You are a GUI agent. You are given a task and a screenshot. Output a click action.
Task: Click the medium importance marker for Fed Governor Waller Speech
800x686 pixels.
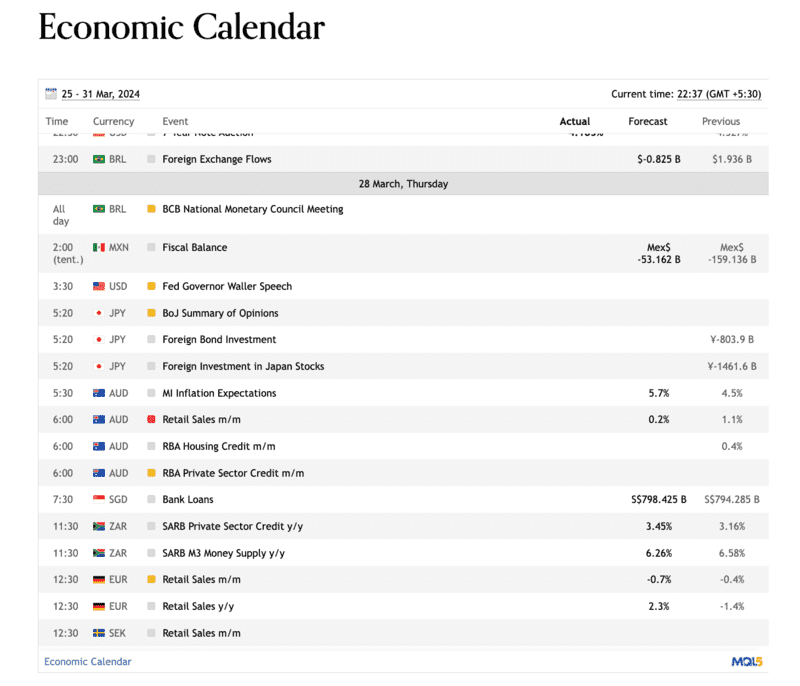point(151,286)
